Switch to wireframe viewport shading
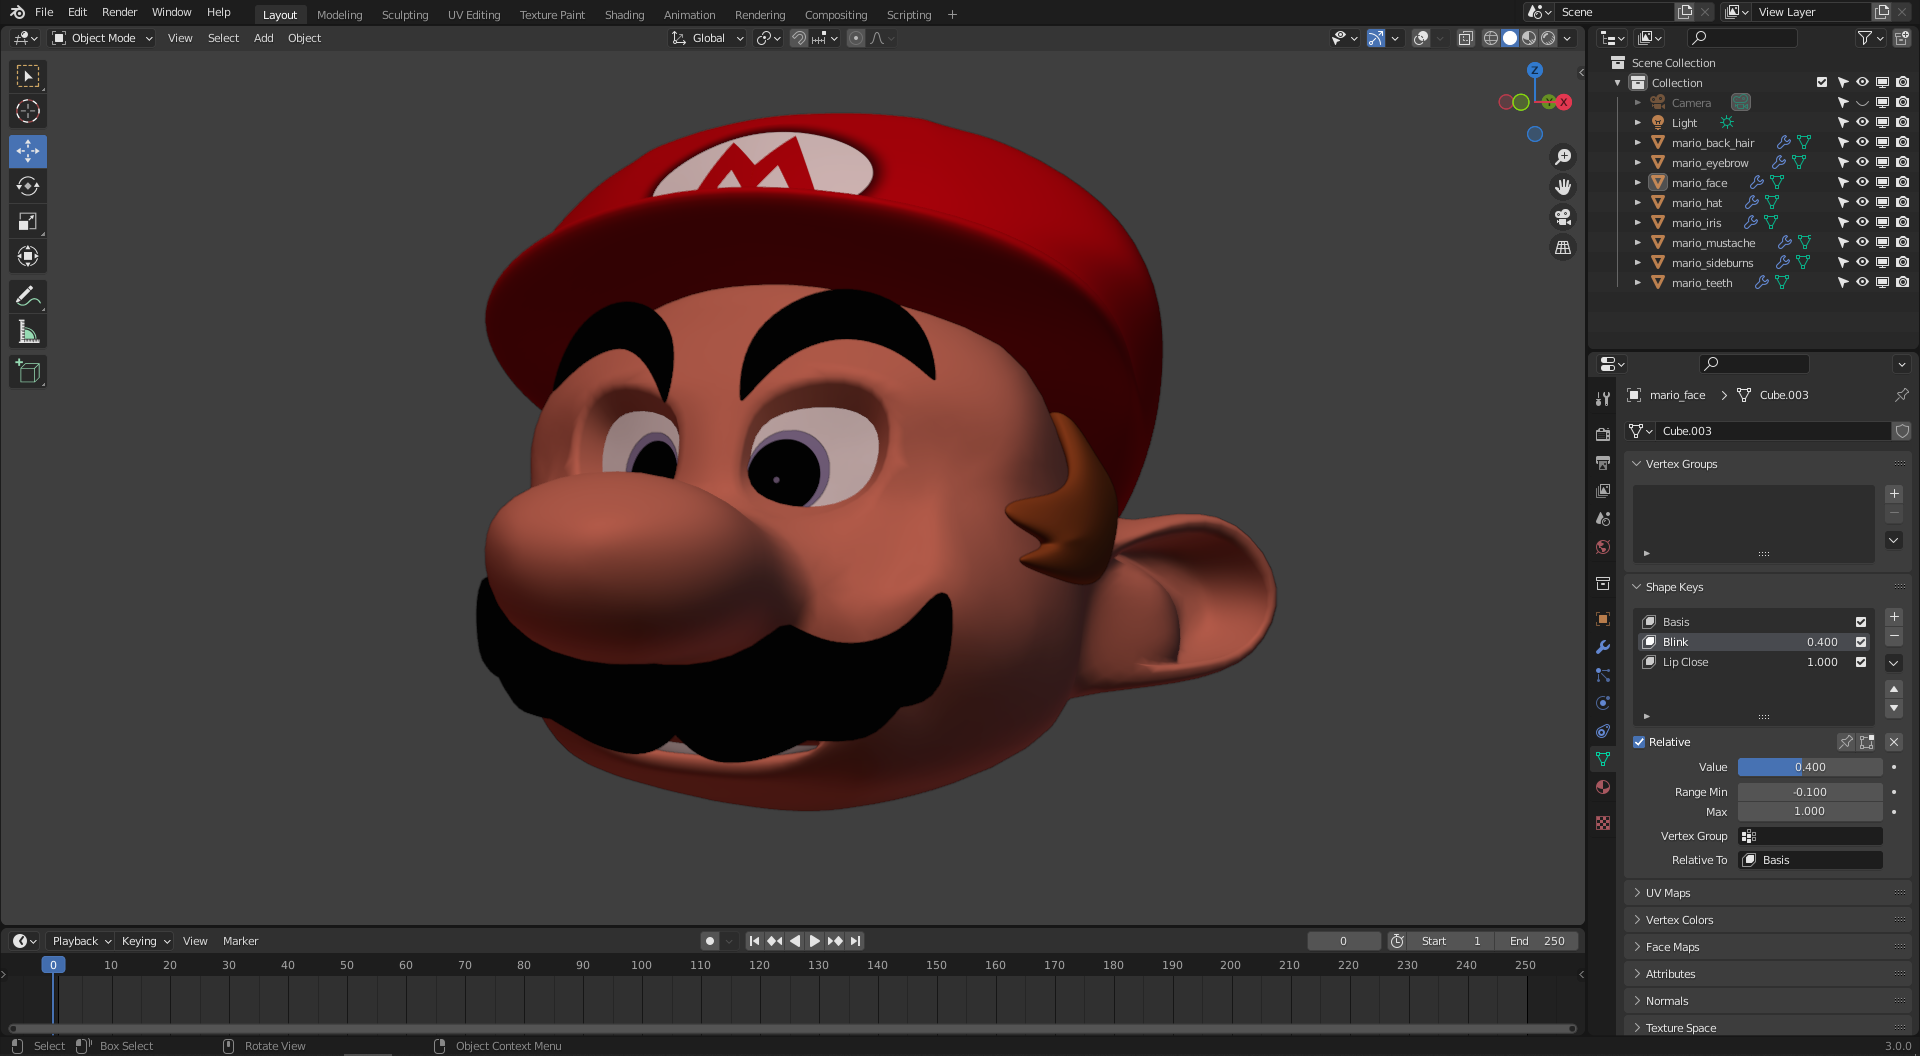Image resolution: width=1920 pixels, height=1056 pixels. (x=1491, y=38)
